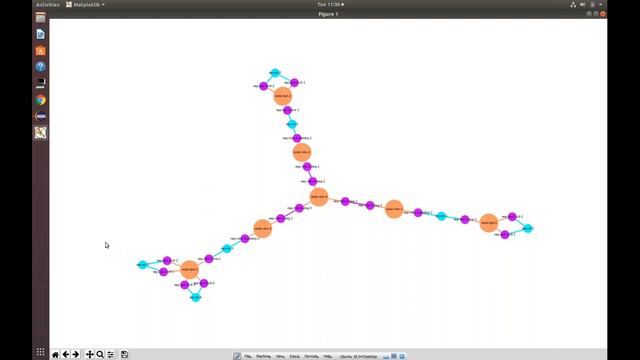
Task: Open the Help menu in VM bar
Action: (x=327, y=357)
